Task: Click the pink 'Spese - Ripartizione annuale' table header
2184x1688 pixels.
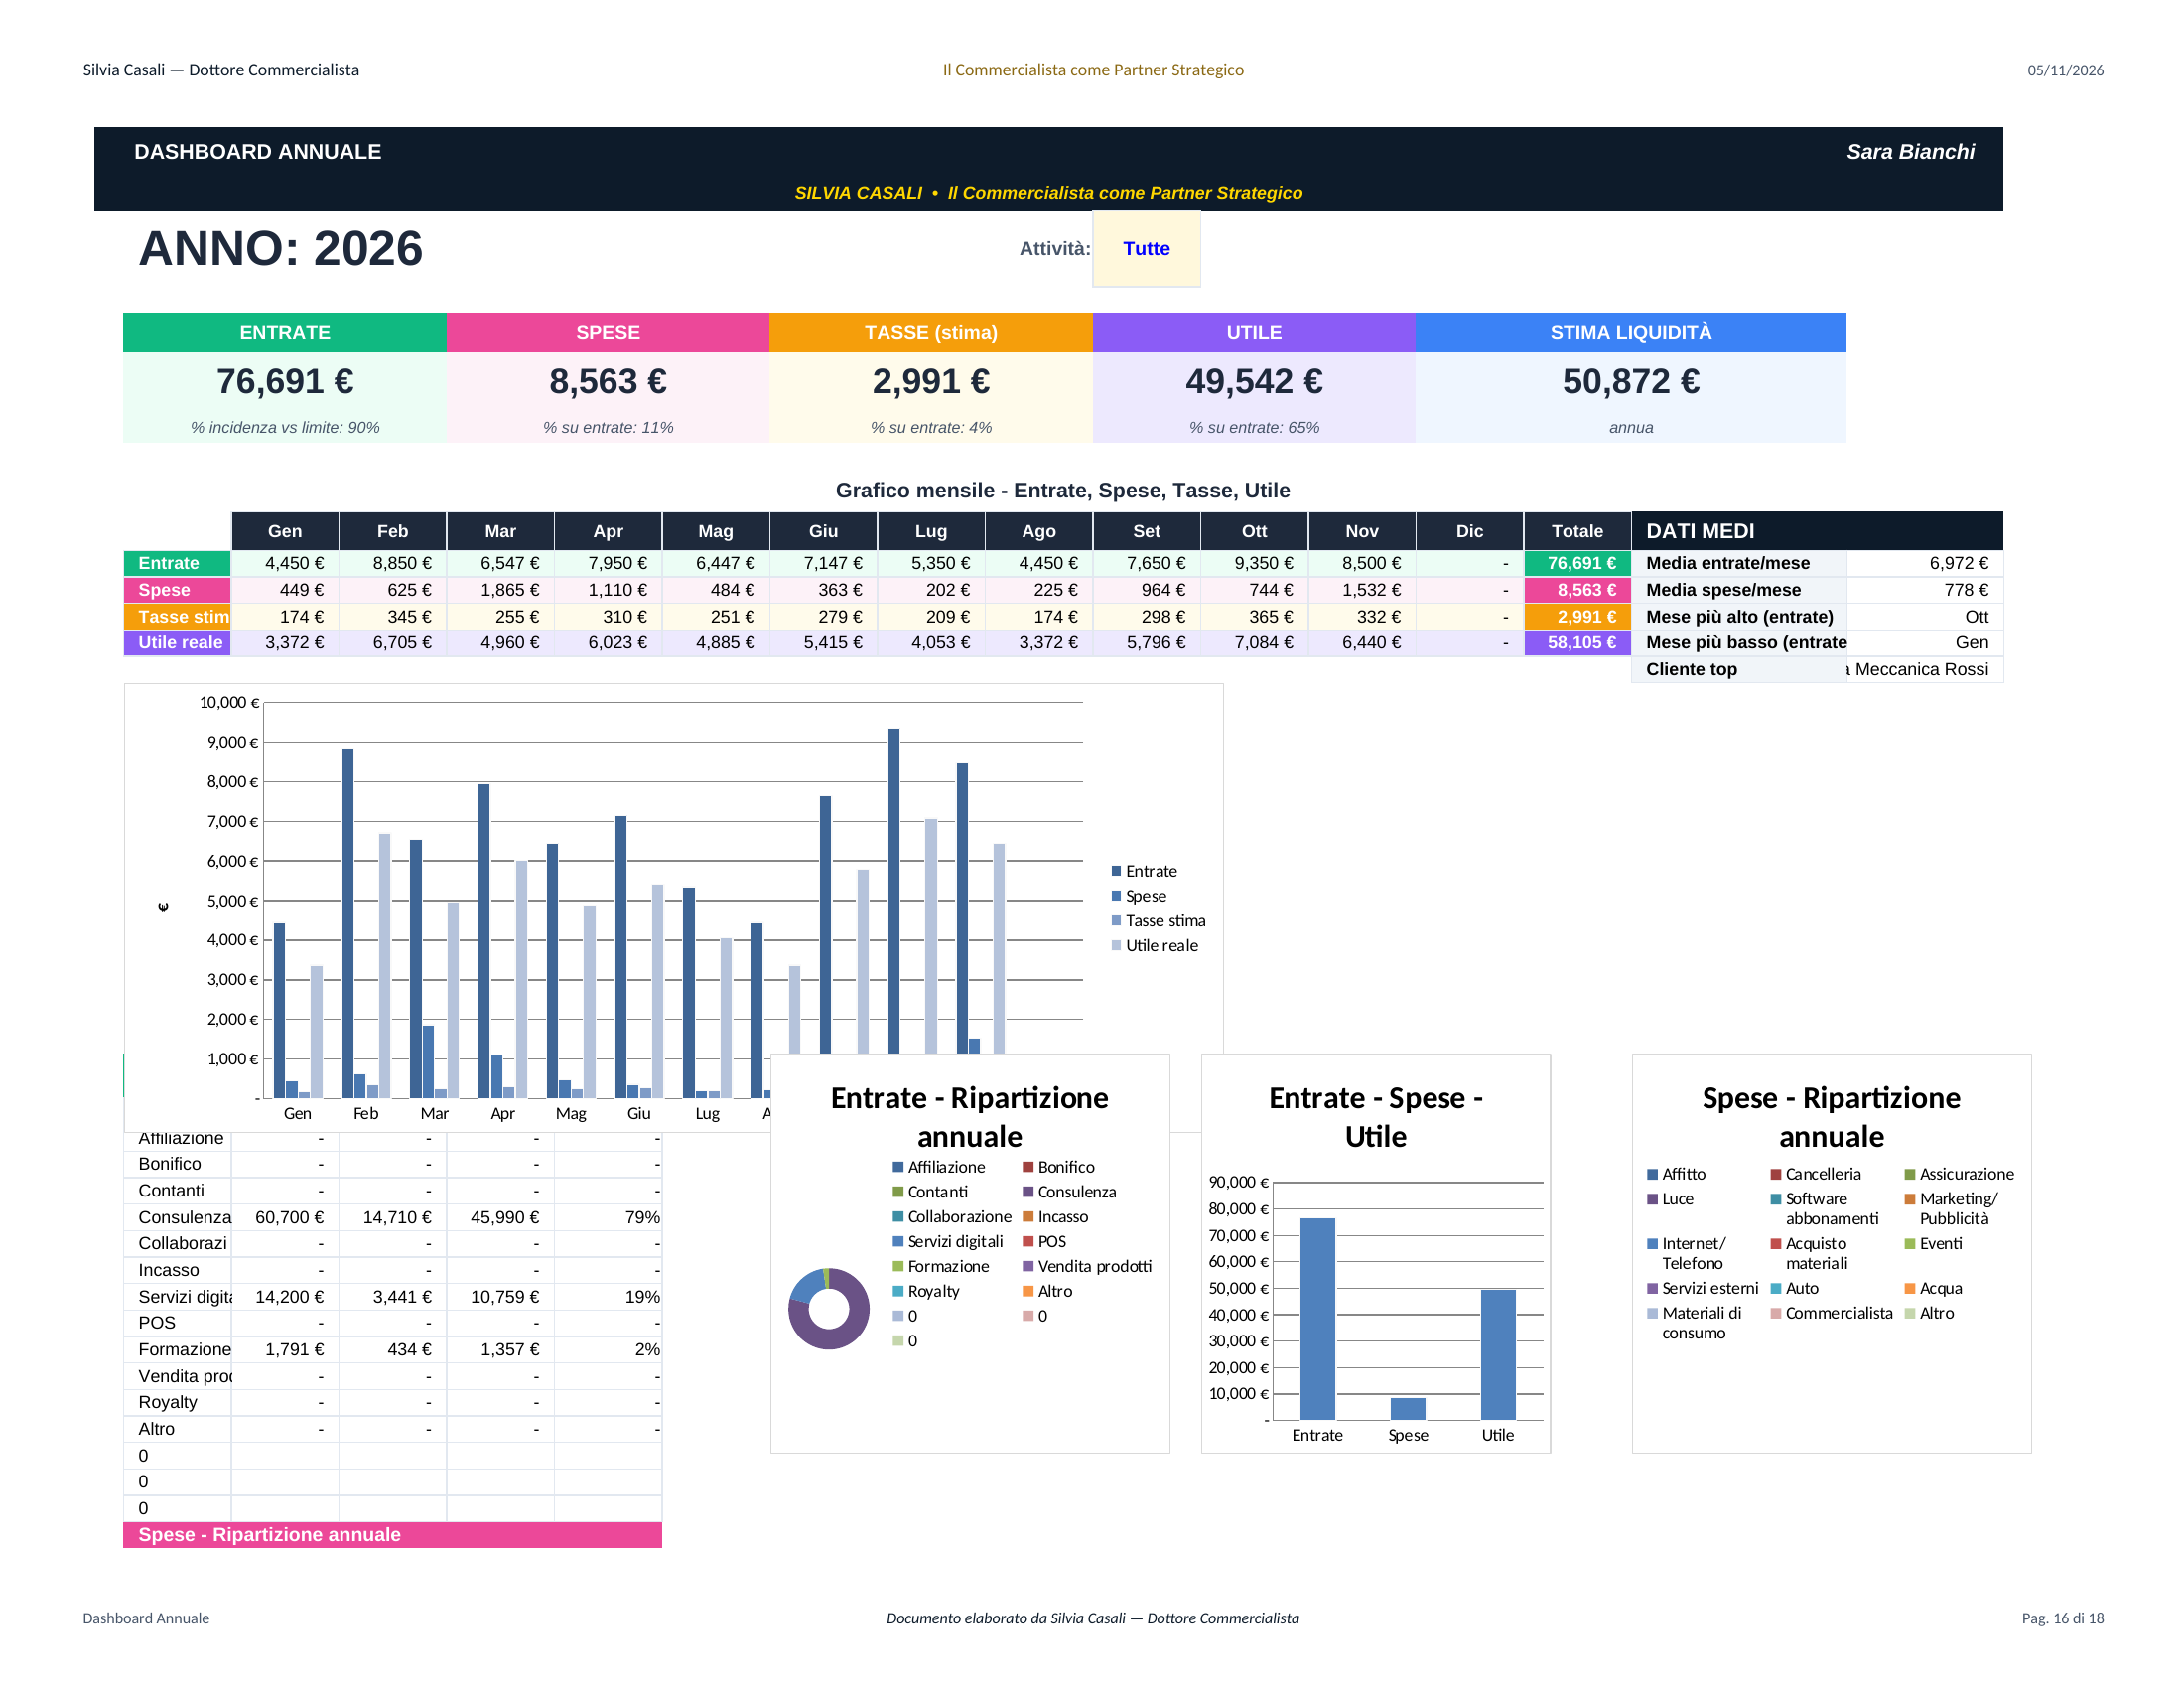Action: click(x=392, y=1536)
